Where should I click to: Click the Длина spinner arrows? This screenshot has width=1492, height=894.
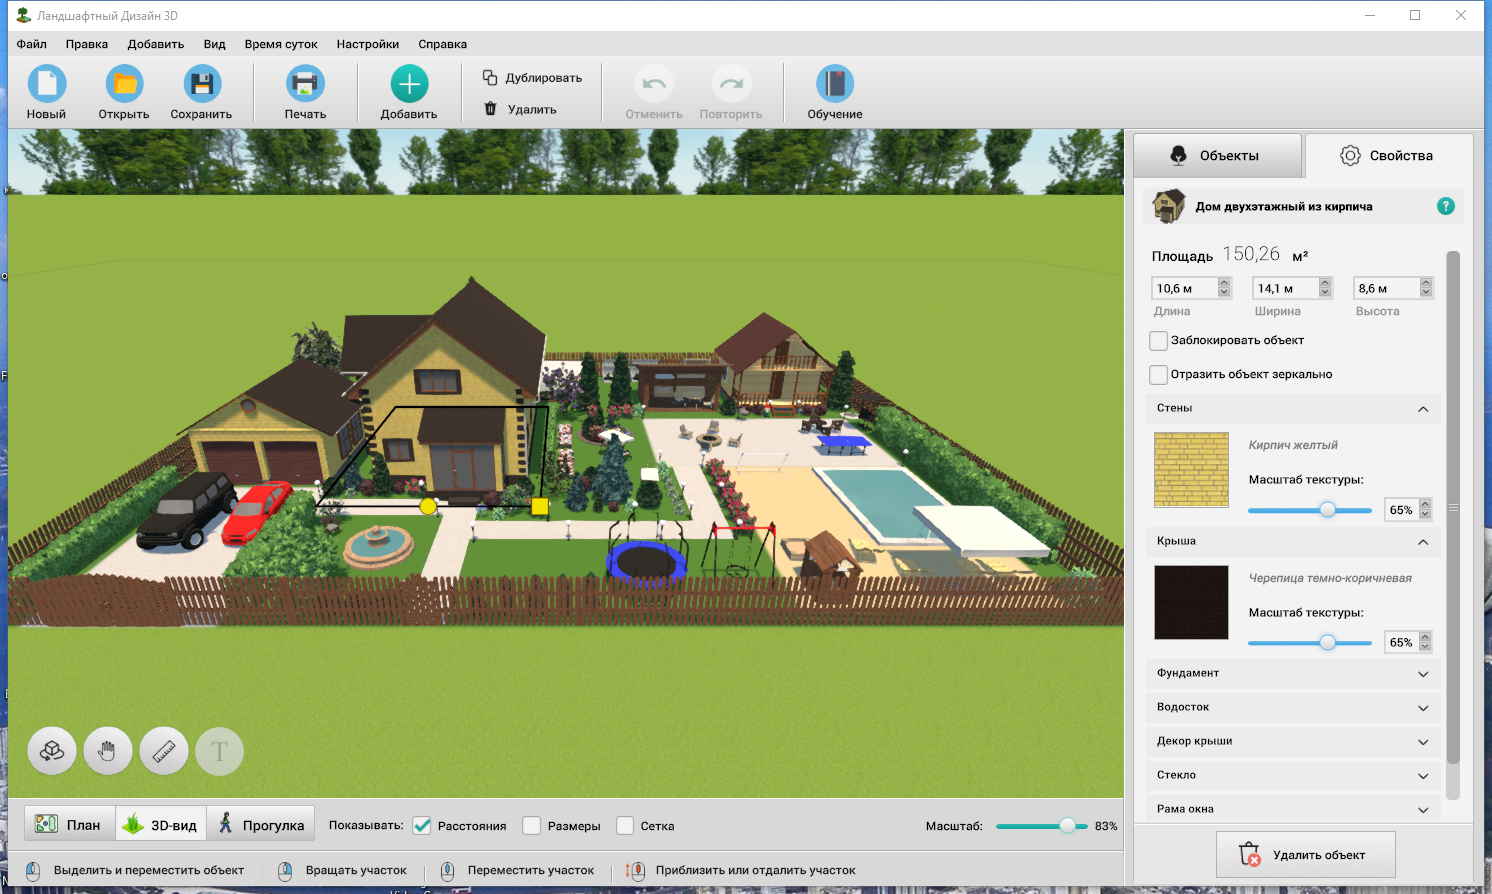(1224, 288)
